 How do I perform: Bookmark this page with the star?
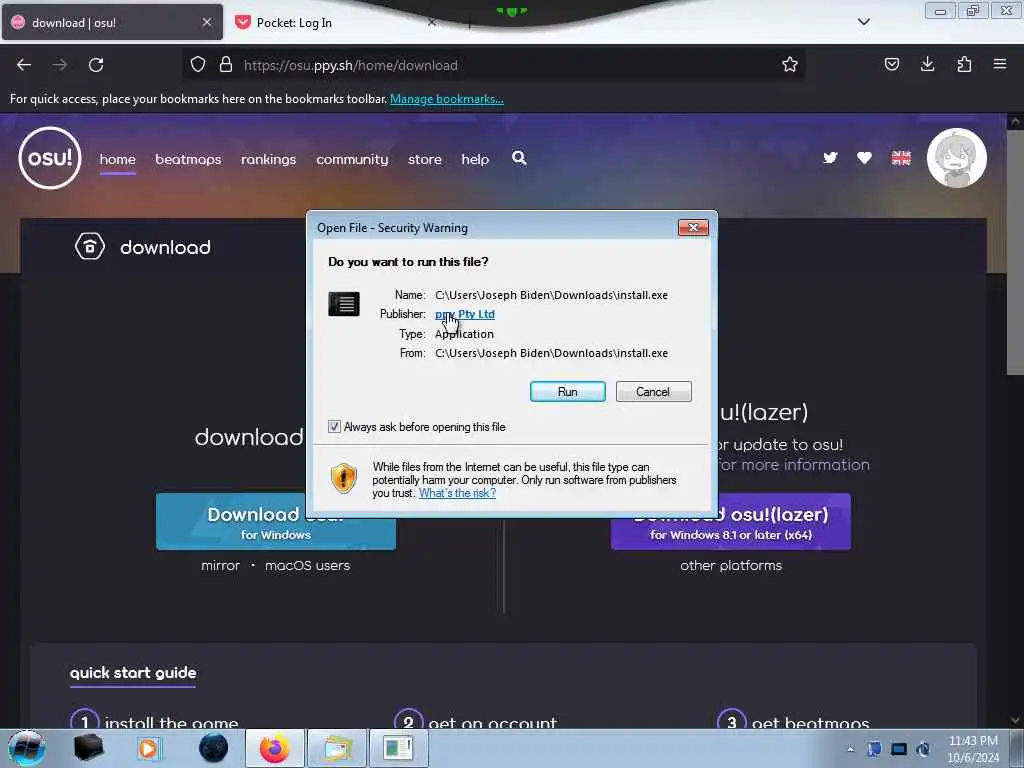coord(790,64)
